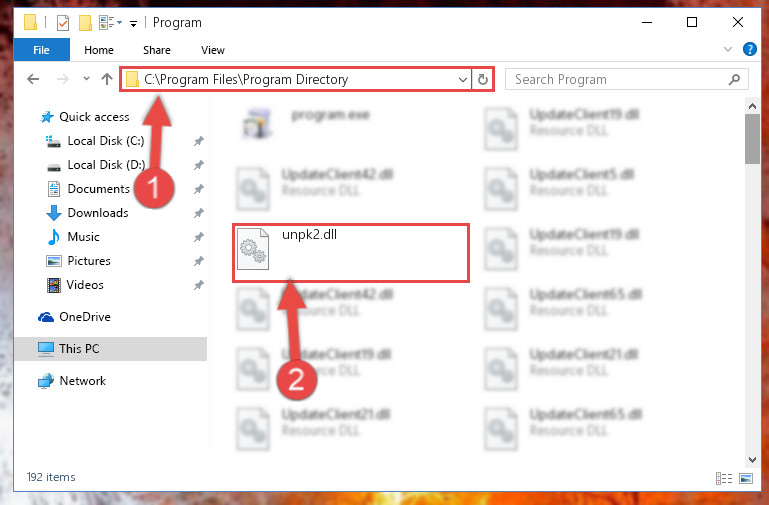Unpin Documents pin icon
The image size is (769, 505).
(199, 189)
